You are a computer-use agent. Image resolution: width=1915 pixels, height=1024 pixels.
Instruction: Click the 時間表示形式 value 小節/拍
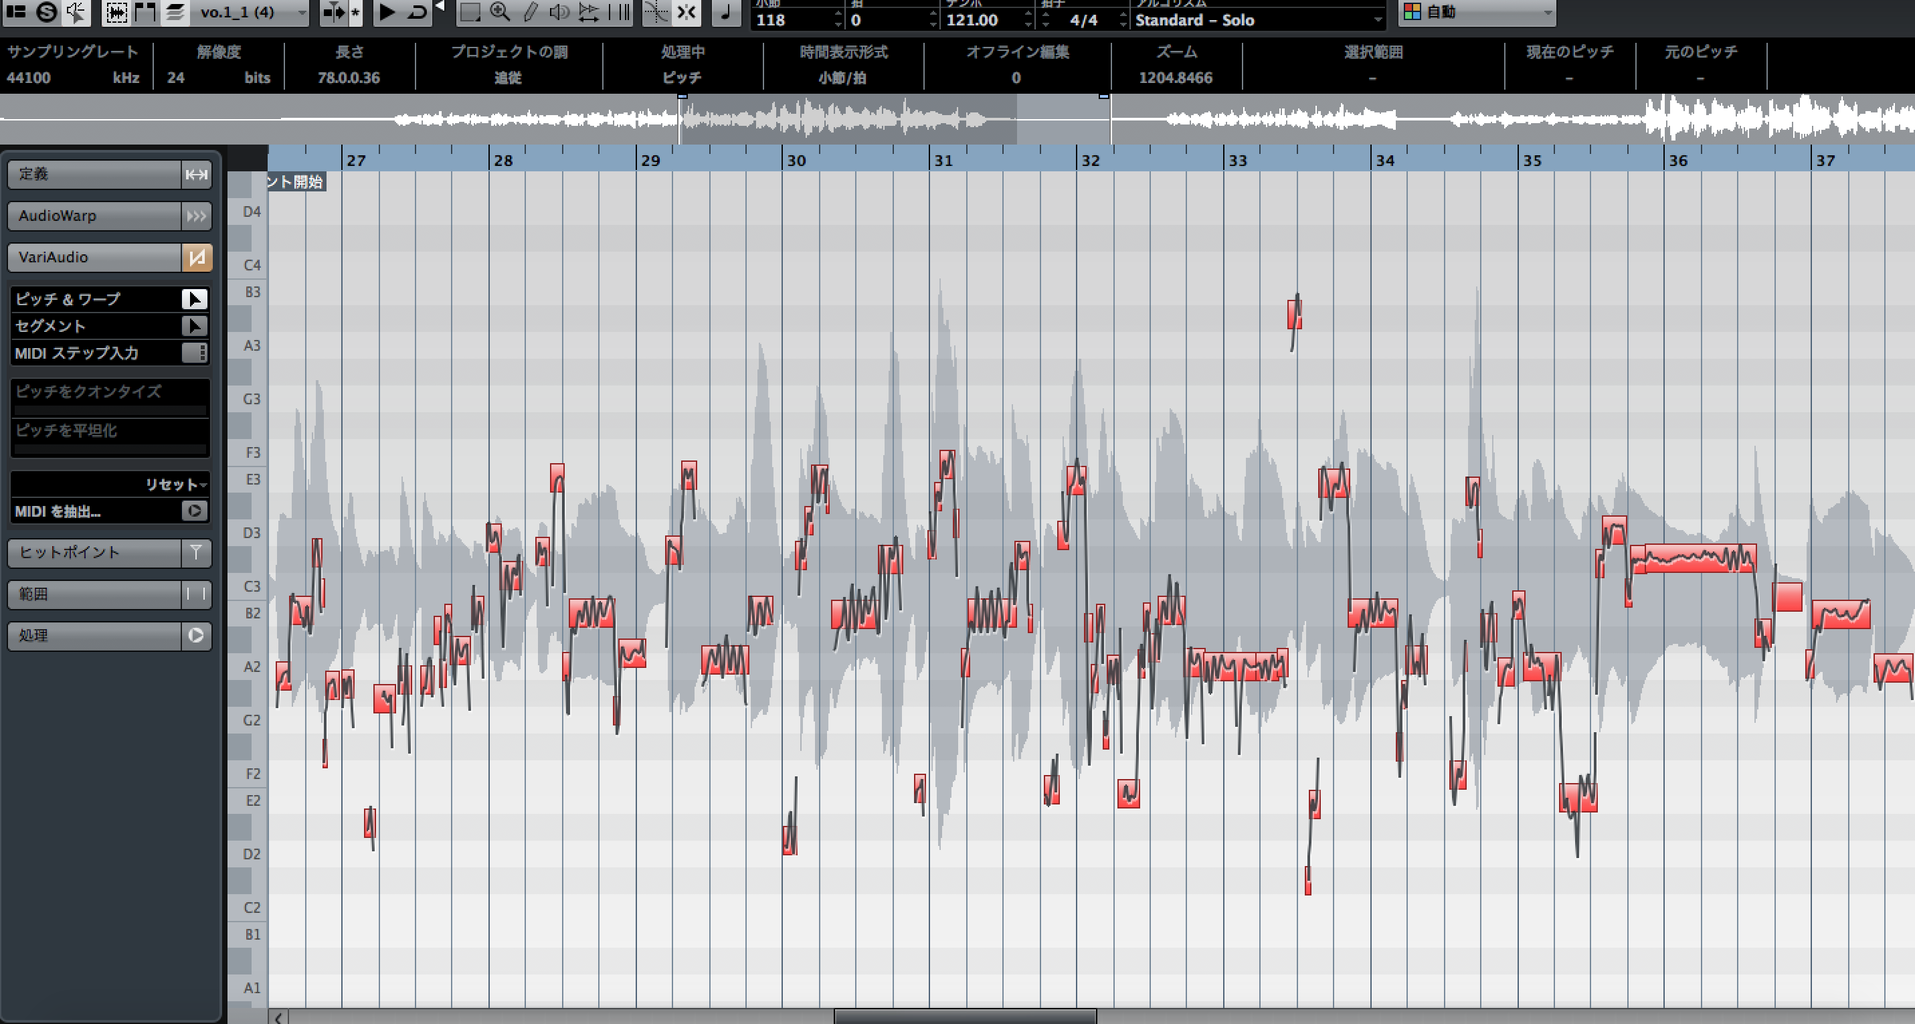842,78
